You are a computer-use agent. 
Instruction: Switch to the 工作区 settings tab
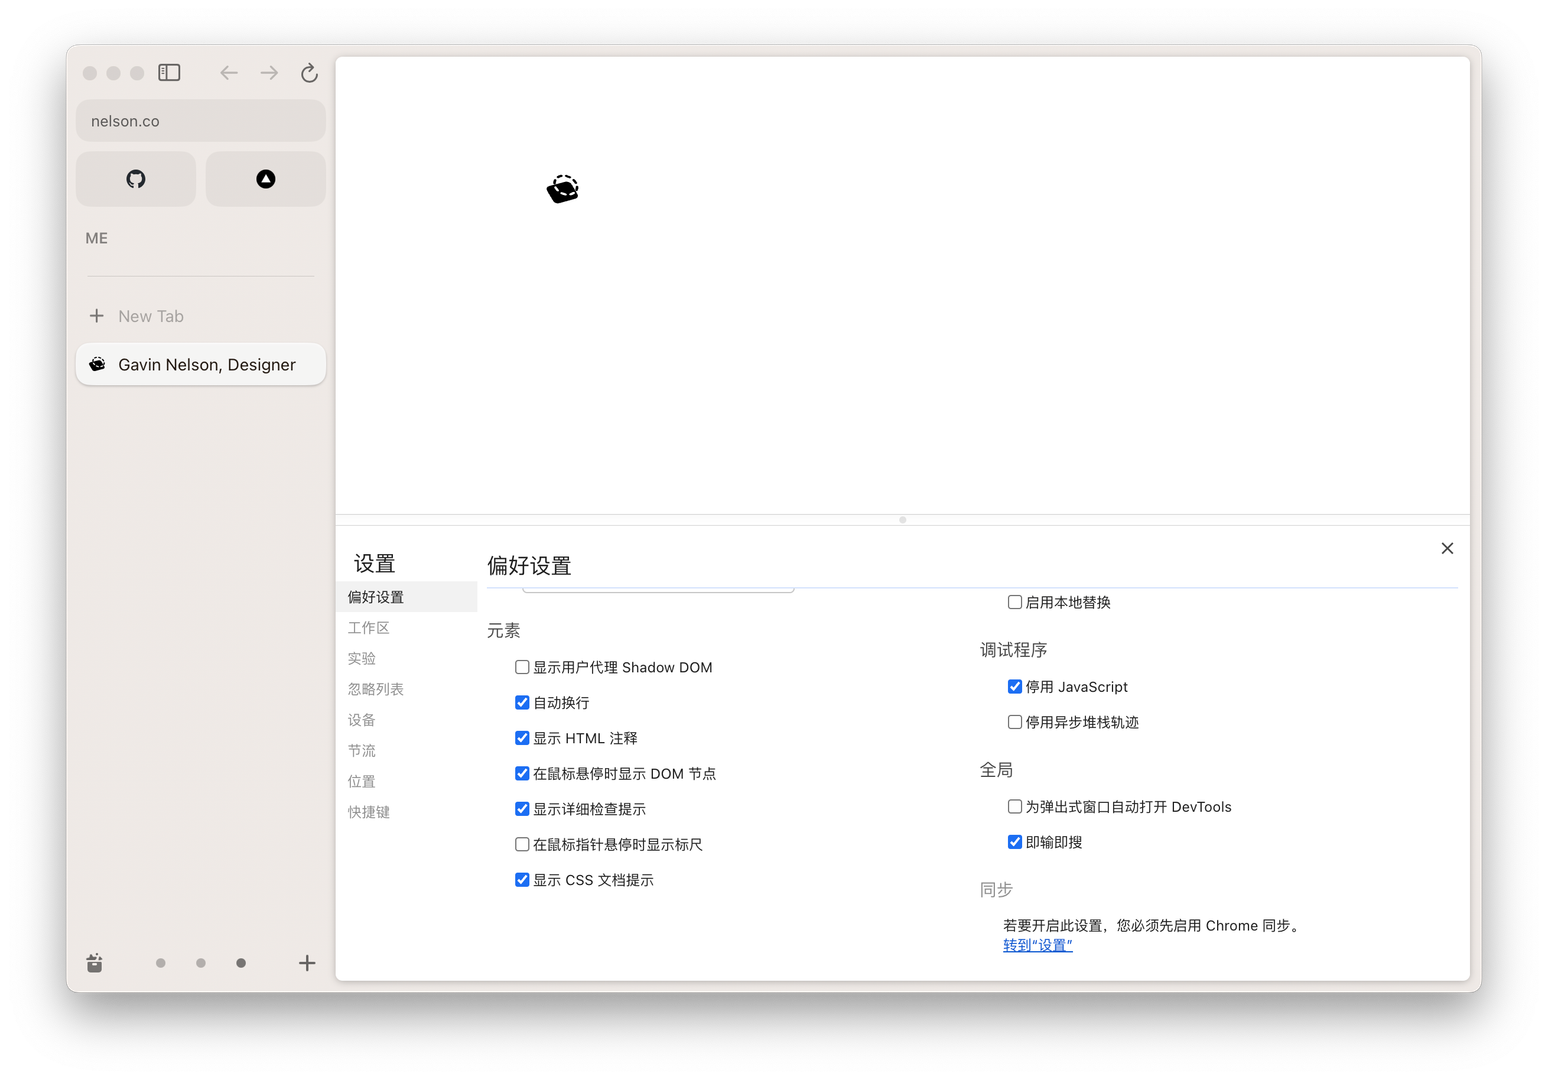click(369, 628)
